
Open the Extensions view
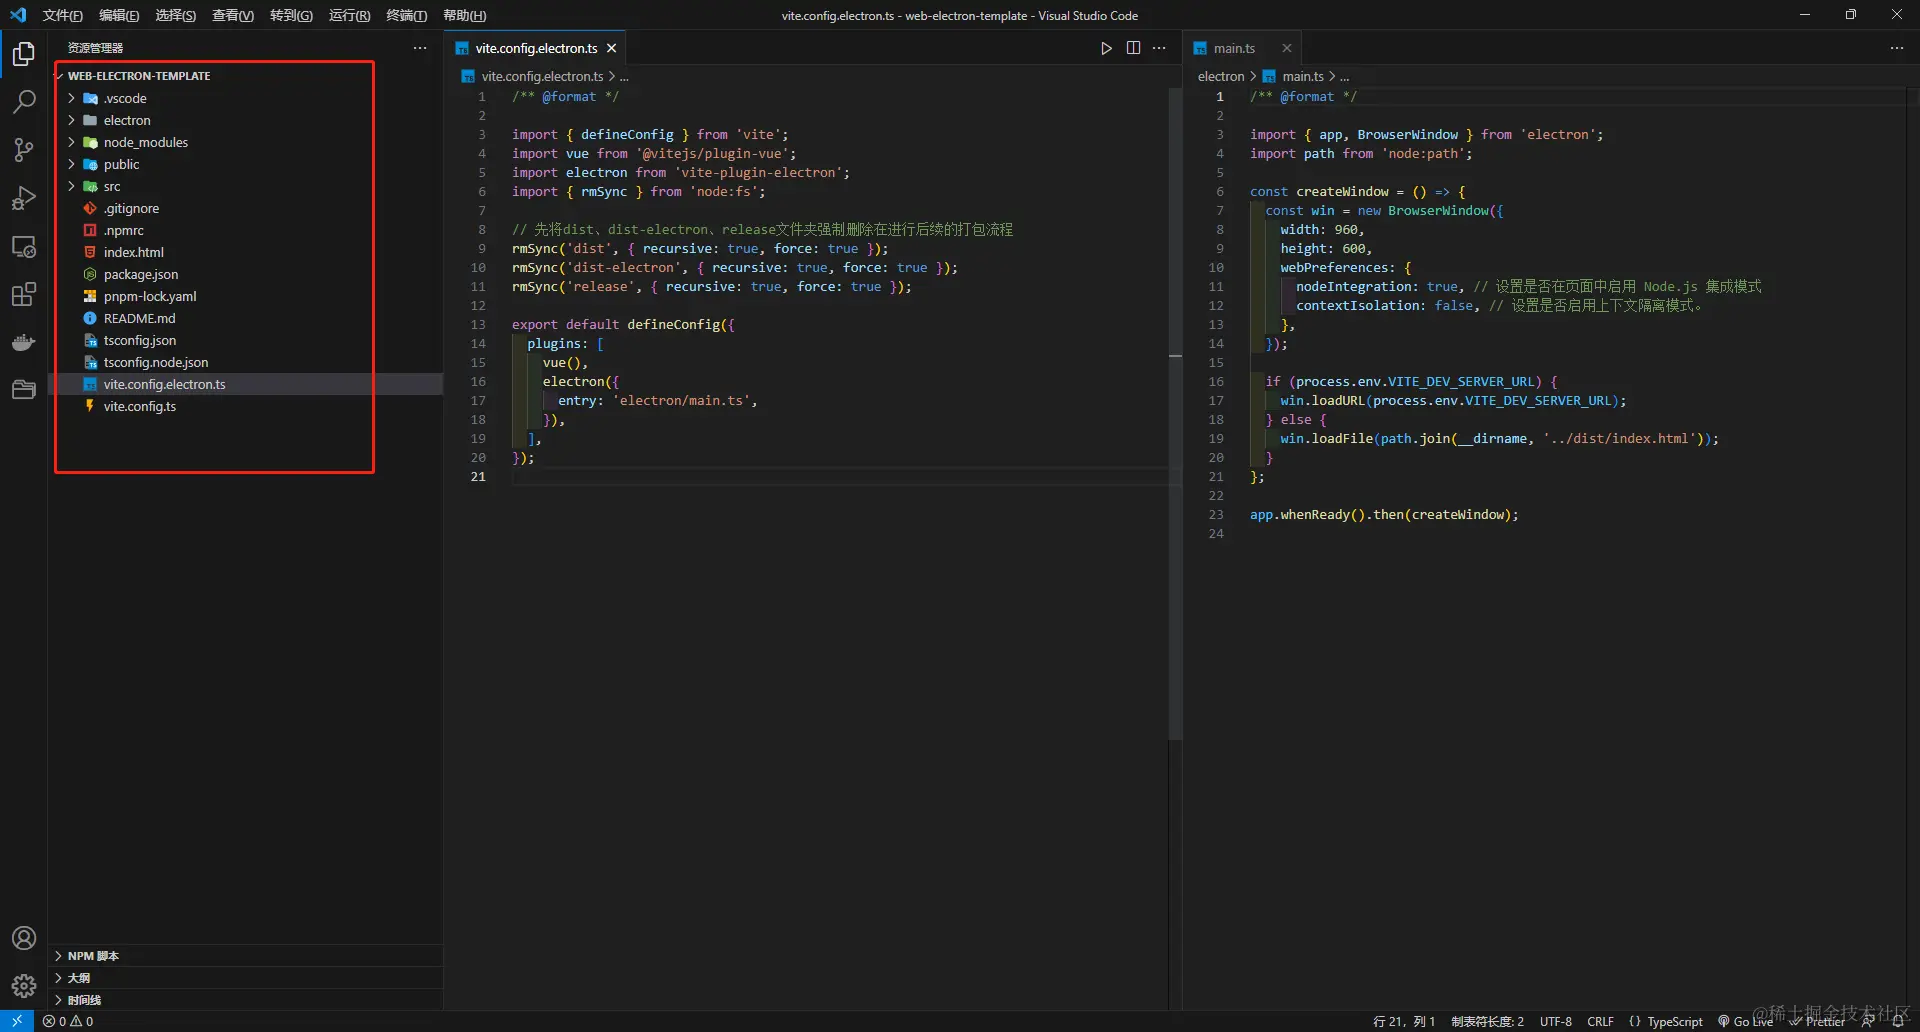click(x=24, y=294)
